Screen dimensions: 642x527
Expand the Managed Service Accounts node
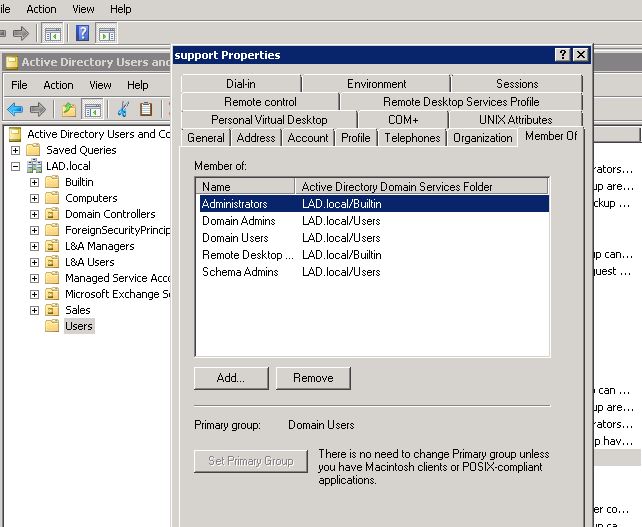(34, 278)
